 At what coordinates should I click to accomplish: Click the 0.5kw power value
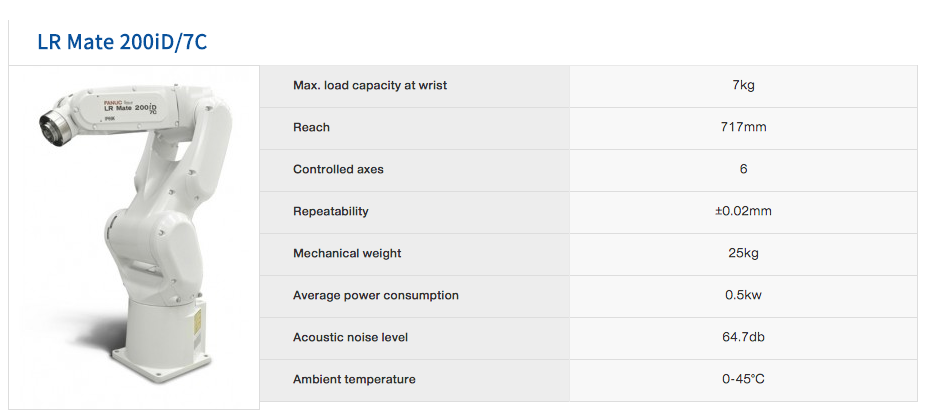[743, 295]
